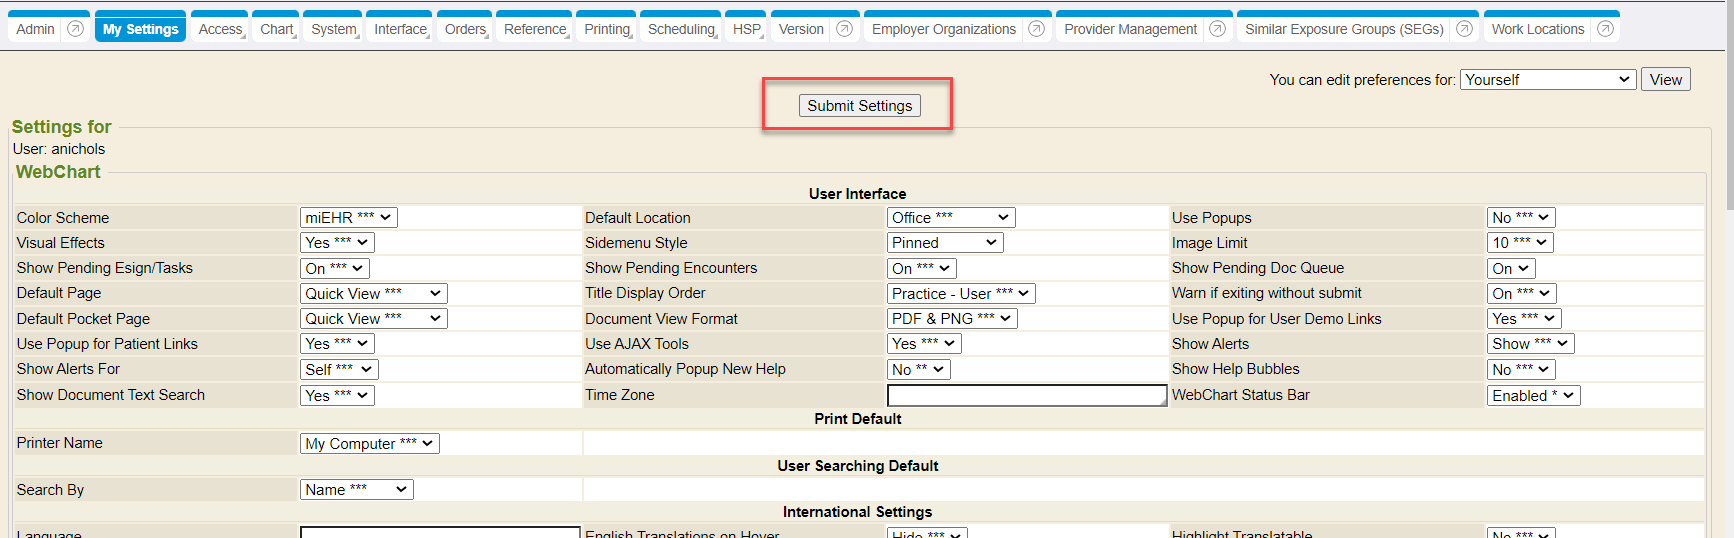Open the Orders tab

pyautogui.click(x=465, y=29)
